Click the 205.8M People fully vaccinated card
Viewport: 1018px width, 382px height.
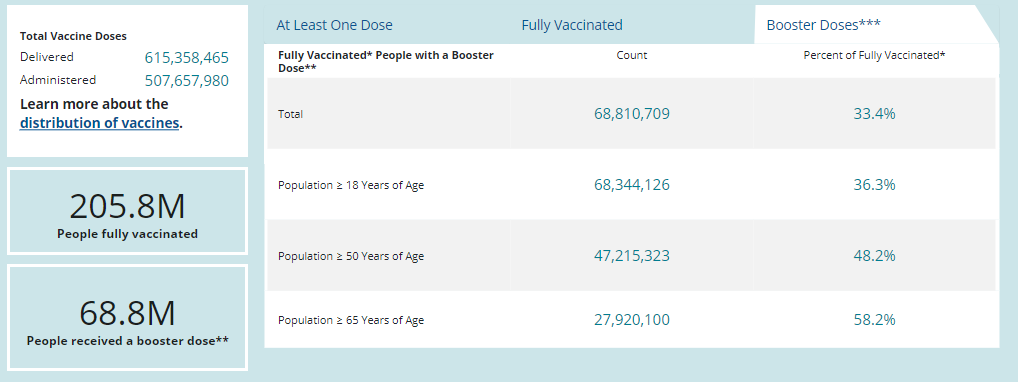127,211
